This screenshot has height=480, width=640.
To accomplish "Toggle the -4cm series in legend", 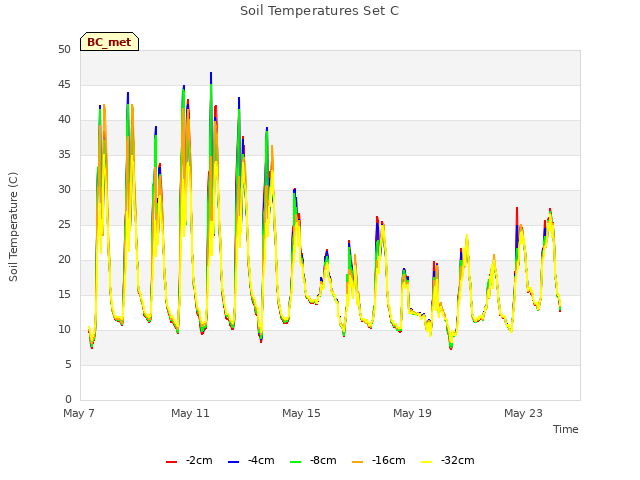I will tap(251, 460).
